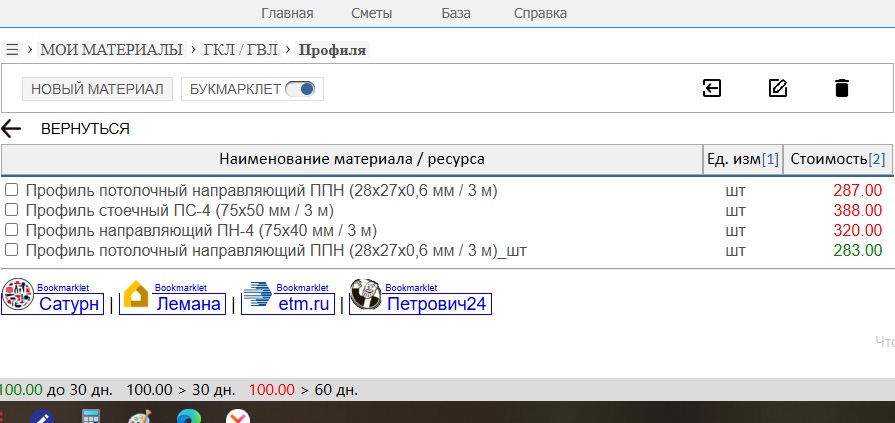This screenshot has height=423, width=895.
Task: Click the Сатурн bookmarklet logo
Action: coord(18,295)
